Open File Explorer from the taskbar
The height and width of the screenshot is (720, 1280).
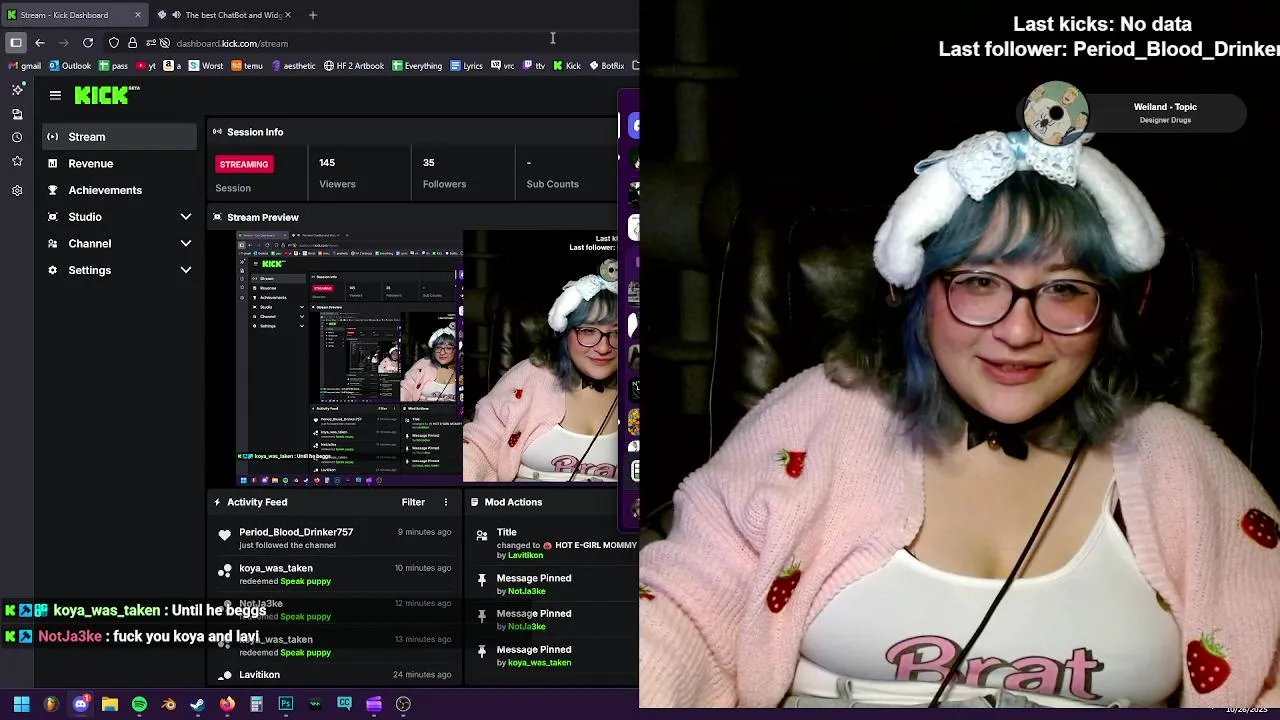click(110, 704)
